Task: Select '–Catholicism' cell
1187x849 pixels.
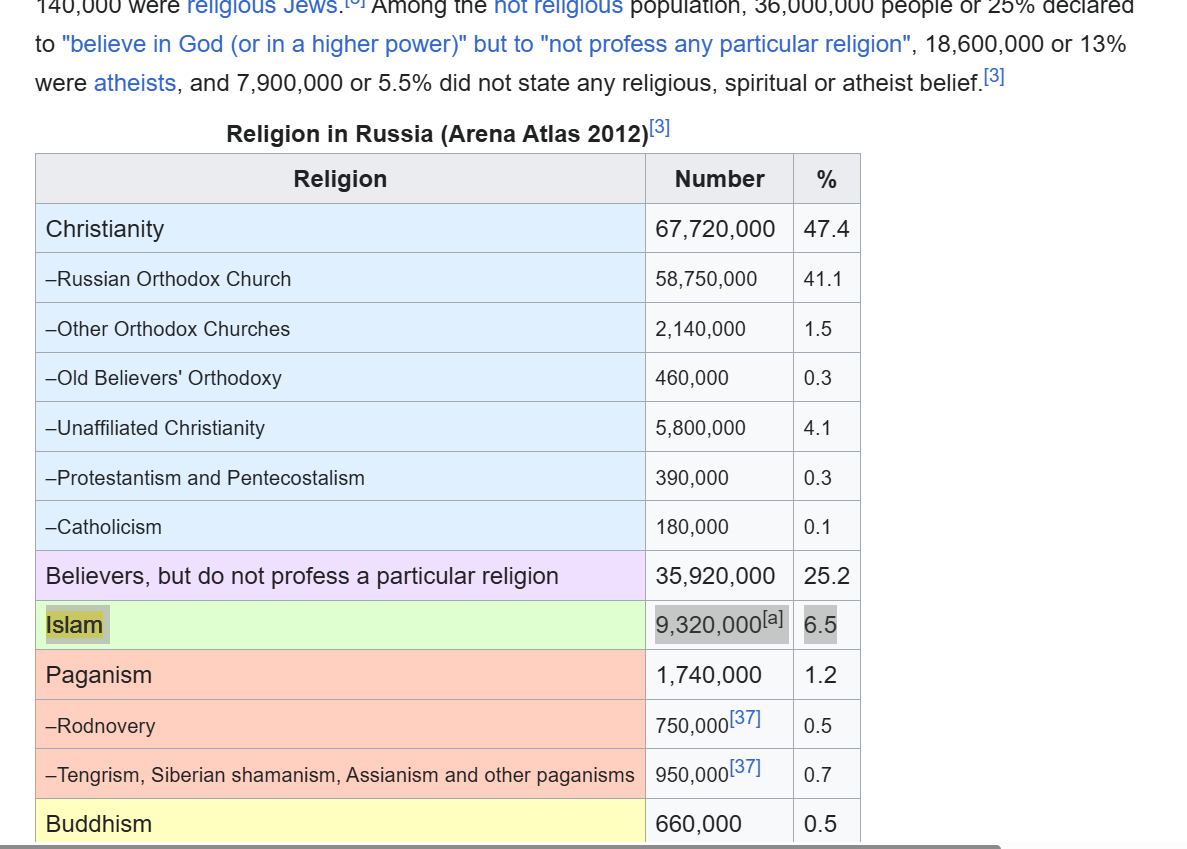Action: tap(340, 527)
